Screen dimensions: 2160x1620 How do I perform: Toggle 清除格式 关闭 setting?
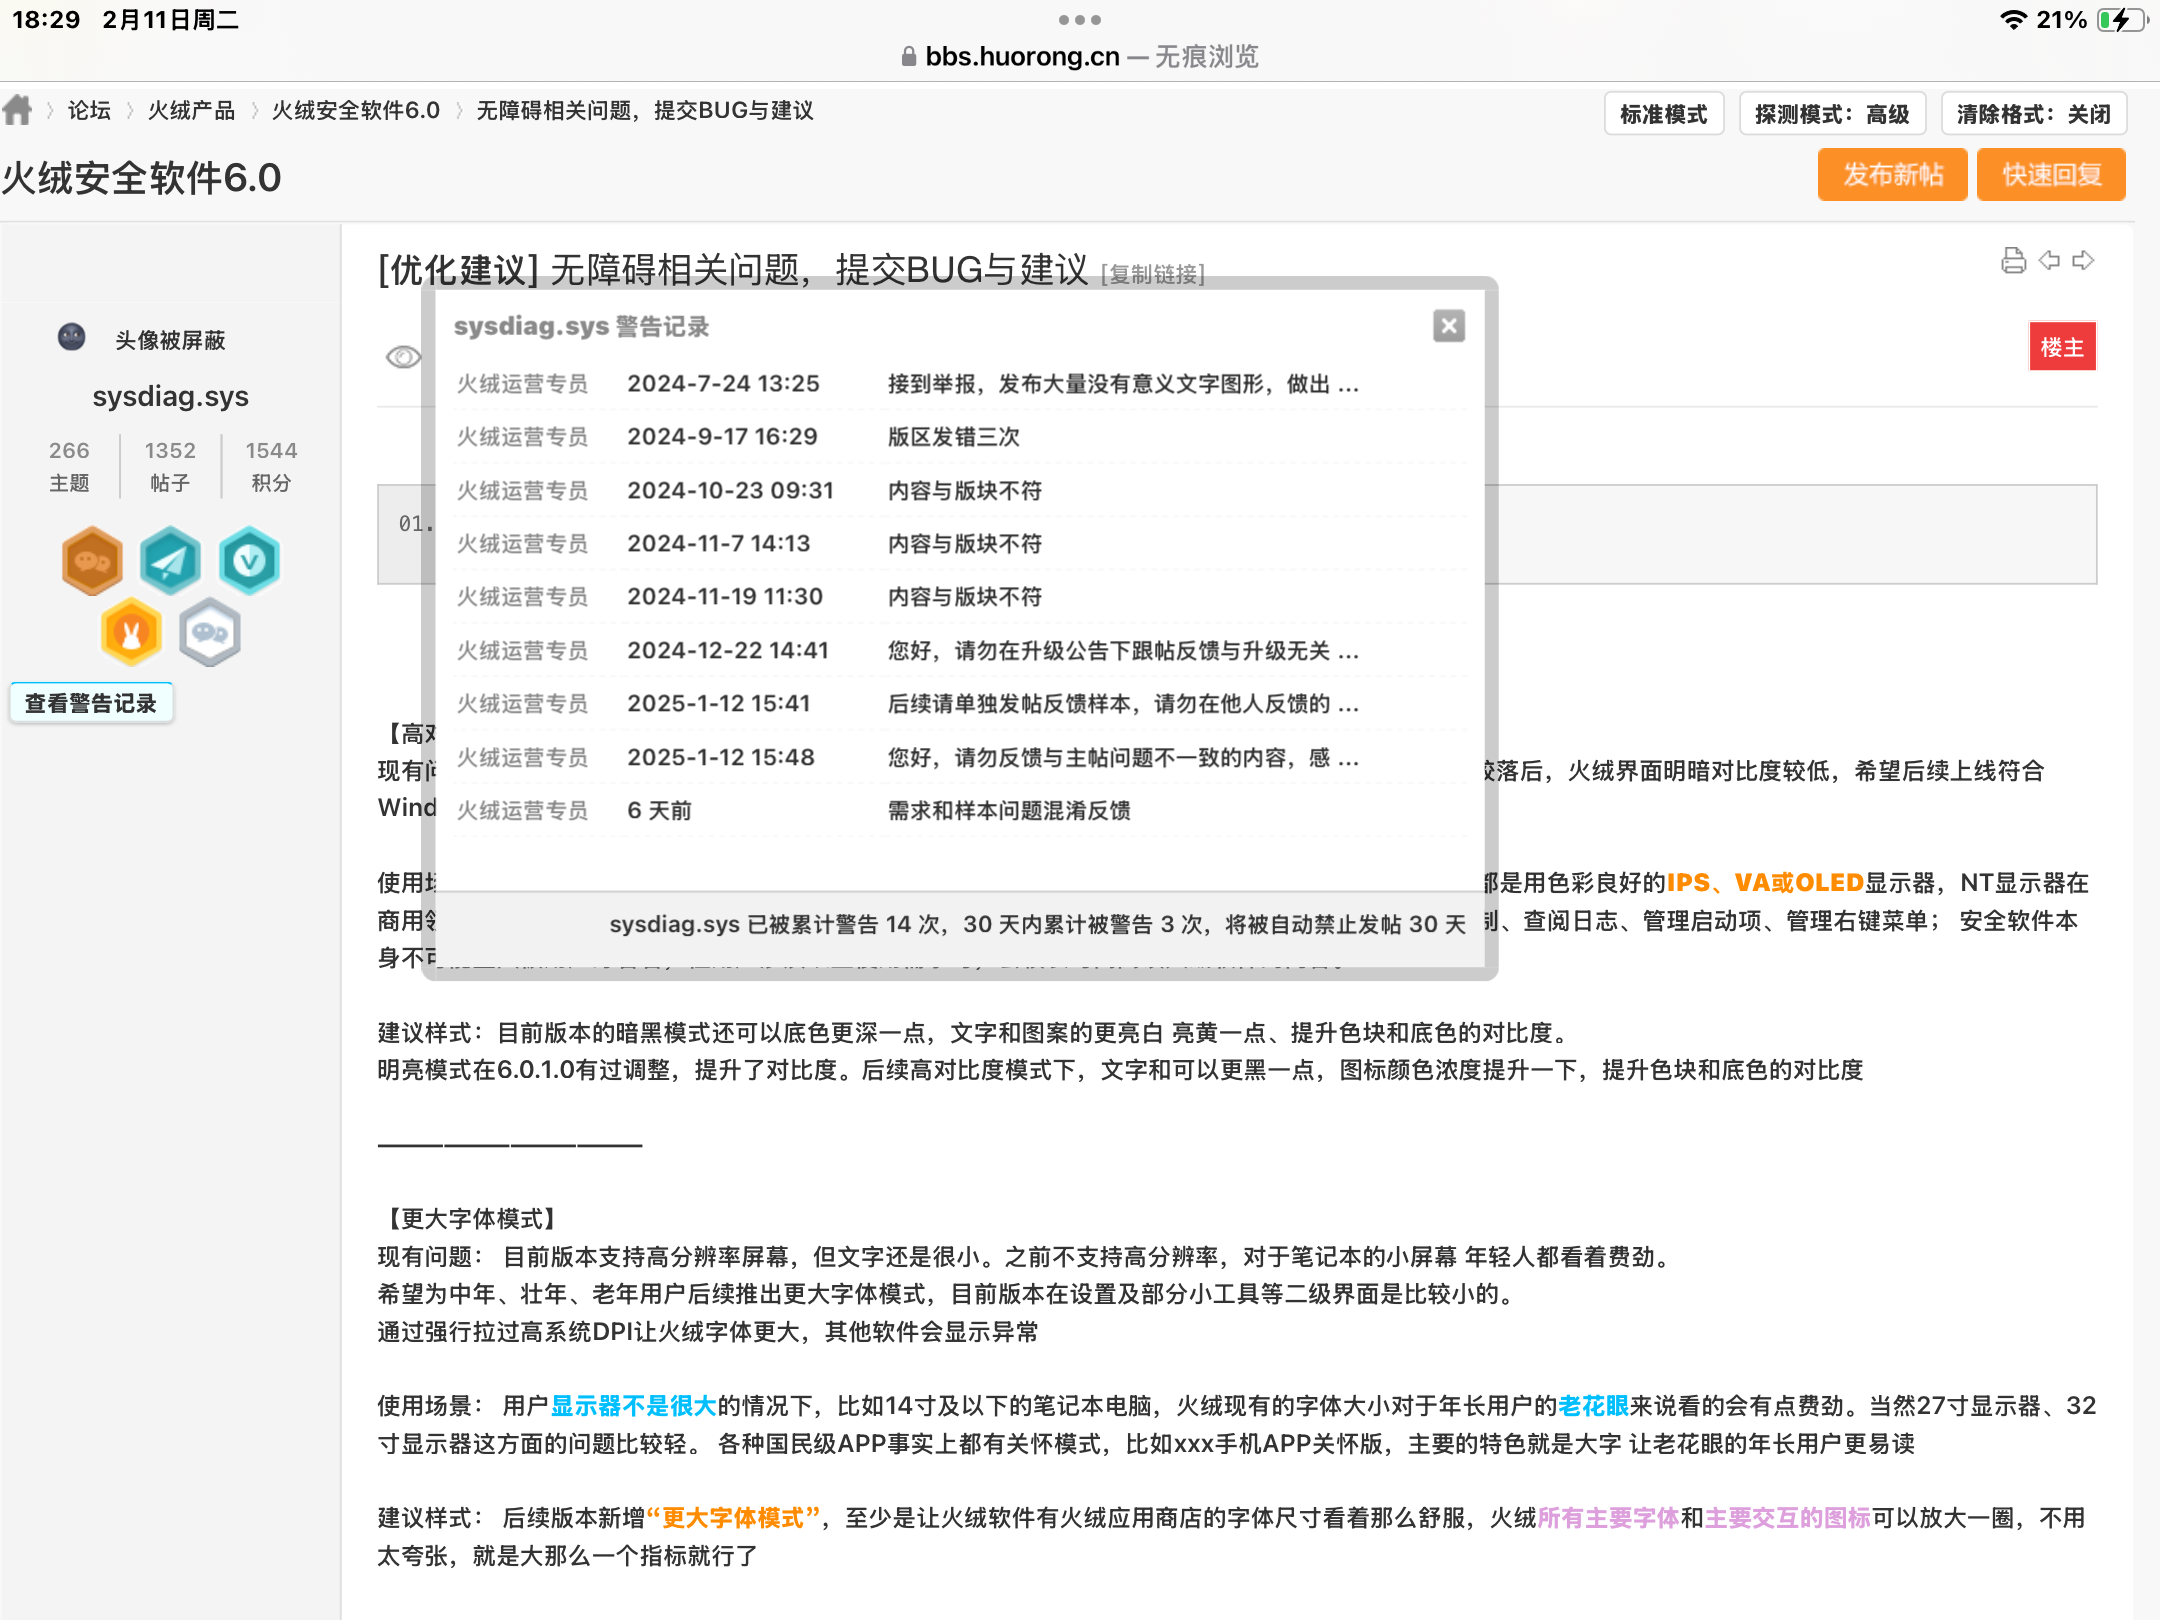click(x=2033, y=114)
